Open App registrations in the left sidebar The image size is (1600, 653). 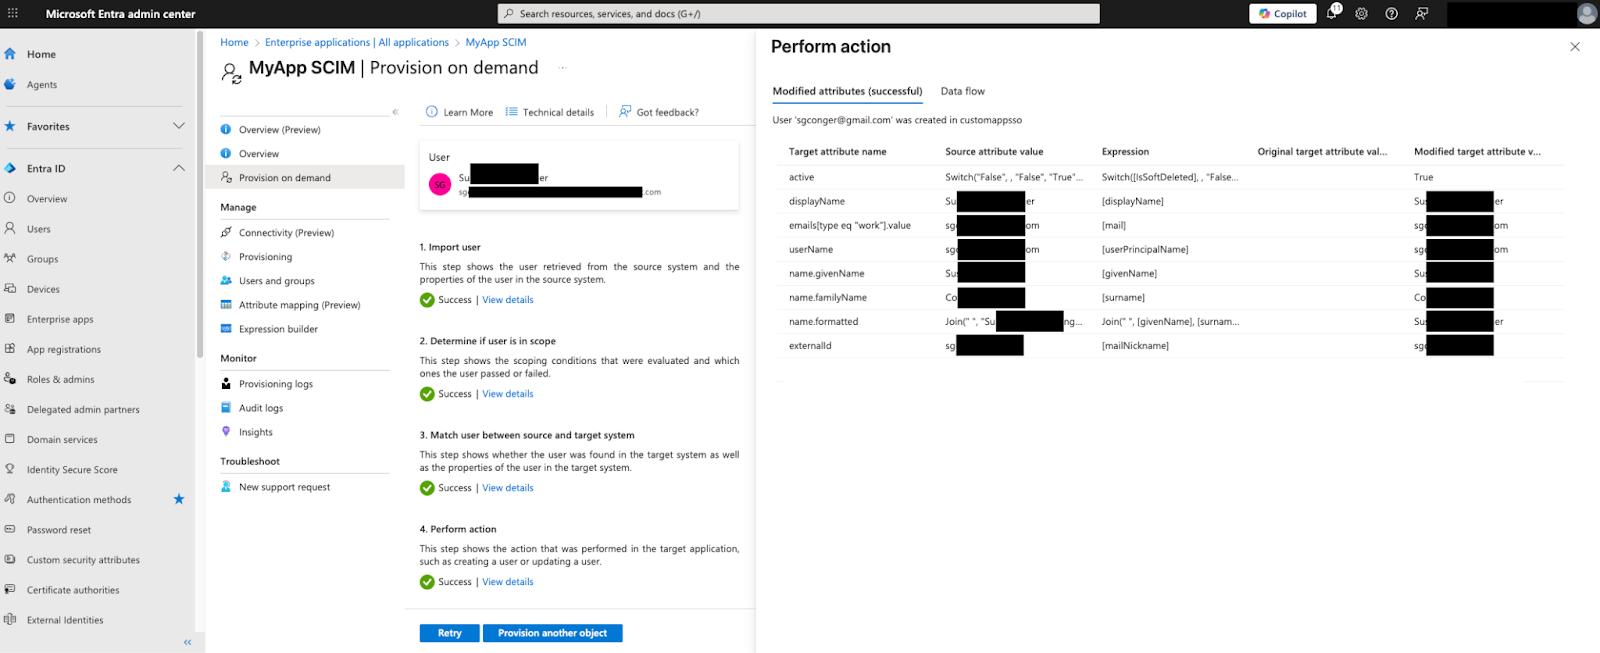pos(64,349)
